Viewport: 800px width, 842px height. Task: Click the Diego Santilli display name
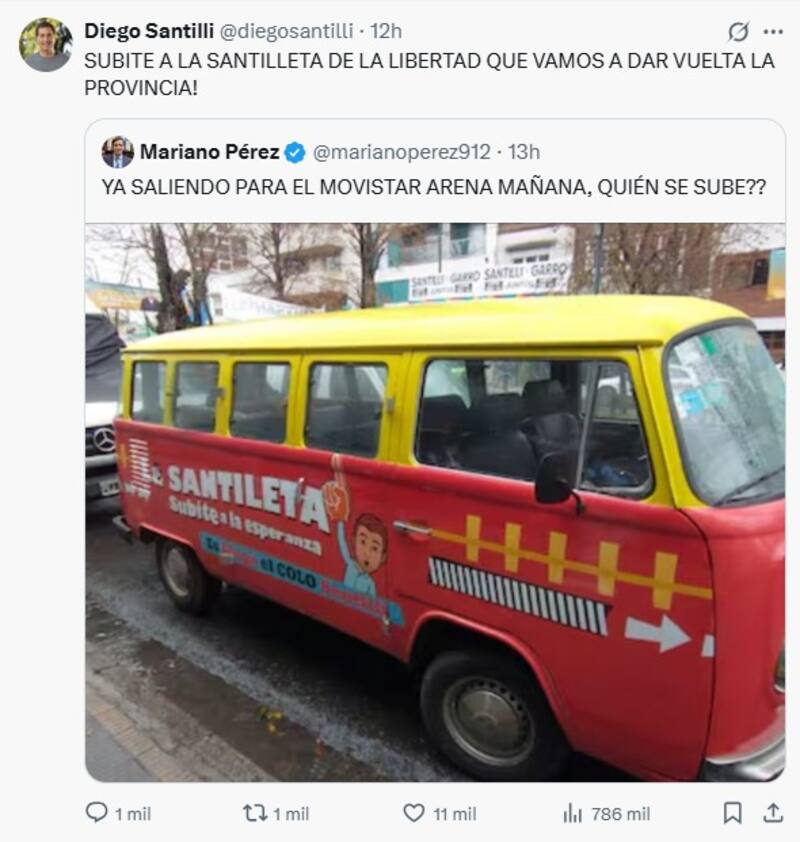[149, 31]
